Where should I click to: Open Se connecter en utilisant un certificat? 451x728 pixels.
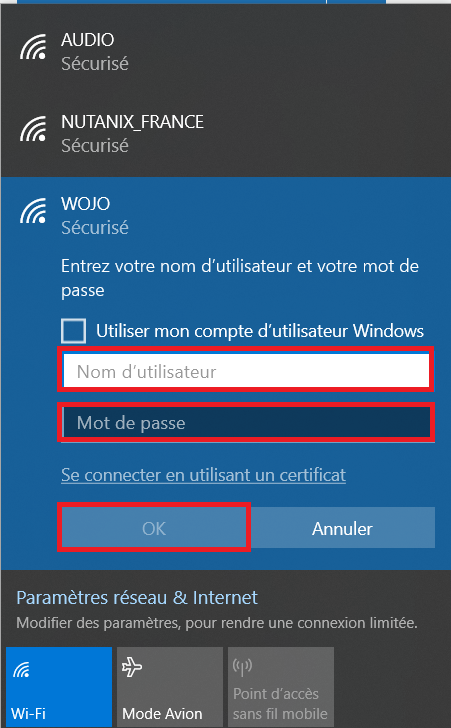coord(203,475)
